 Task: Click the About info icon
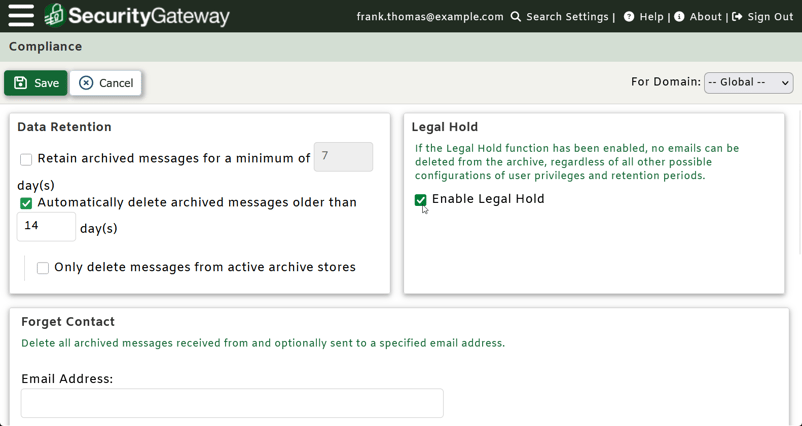(x=679, y=17)
